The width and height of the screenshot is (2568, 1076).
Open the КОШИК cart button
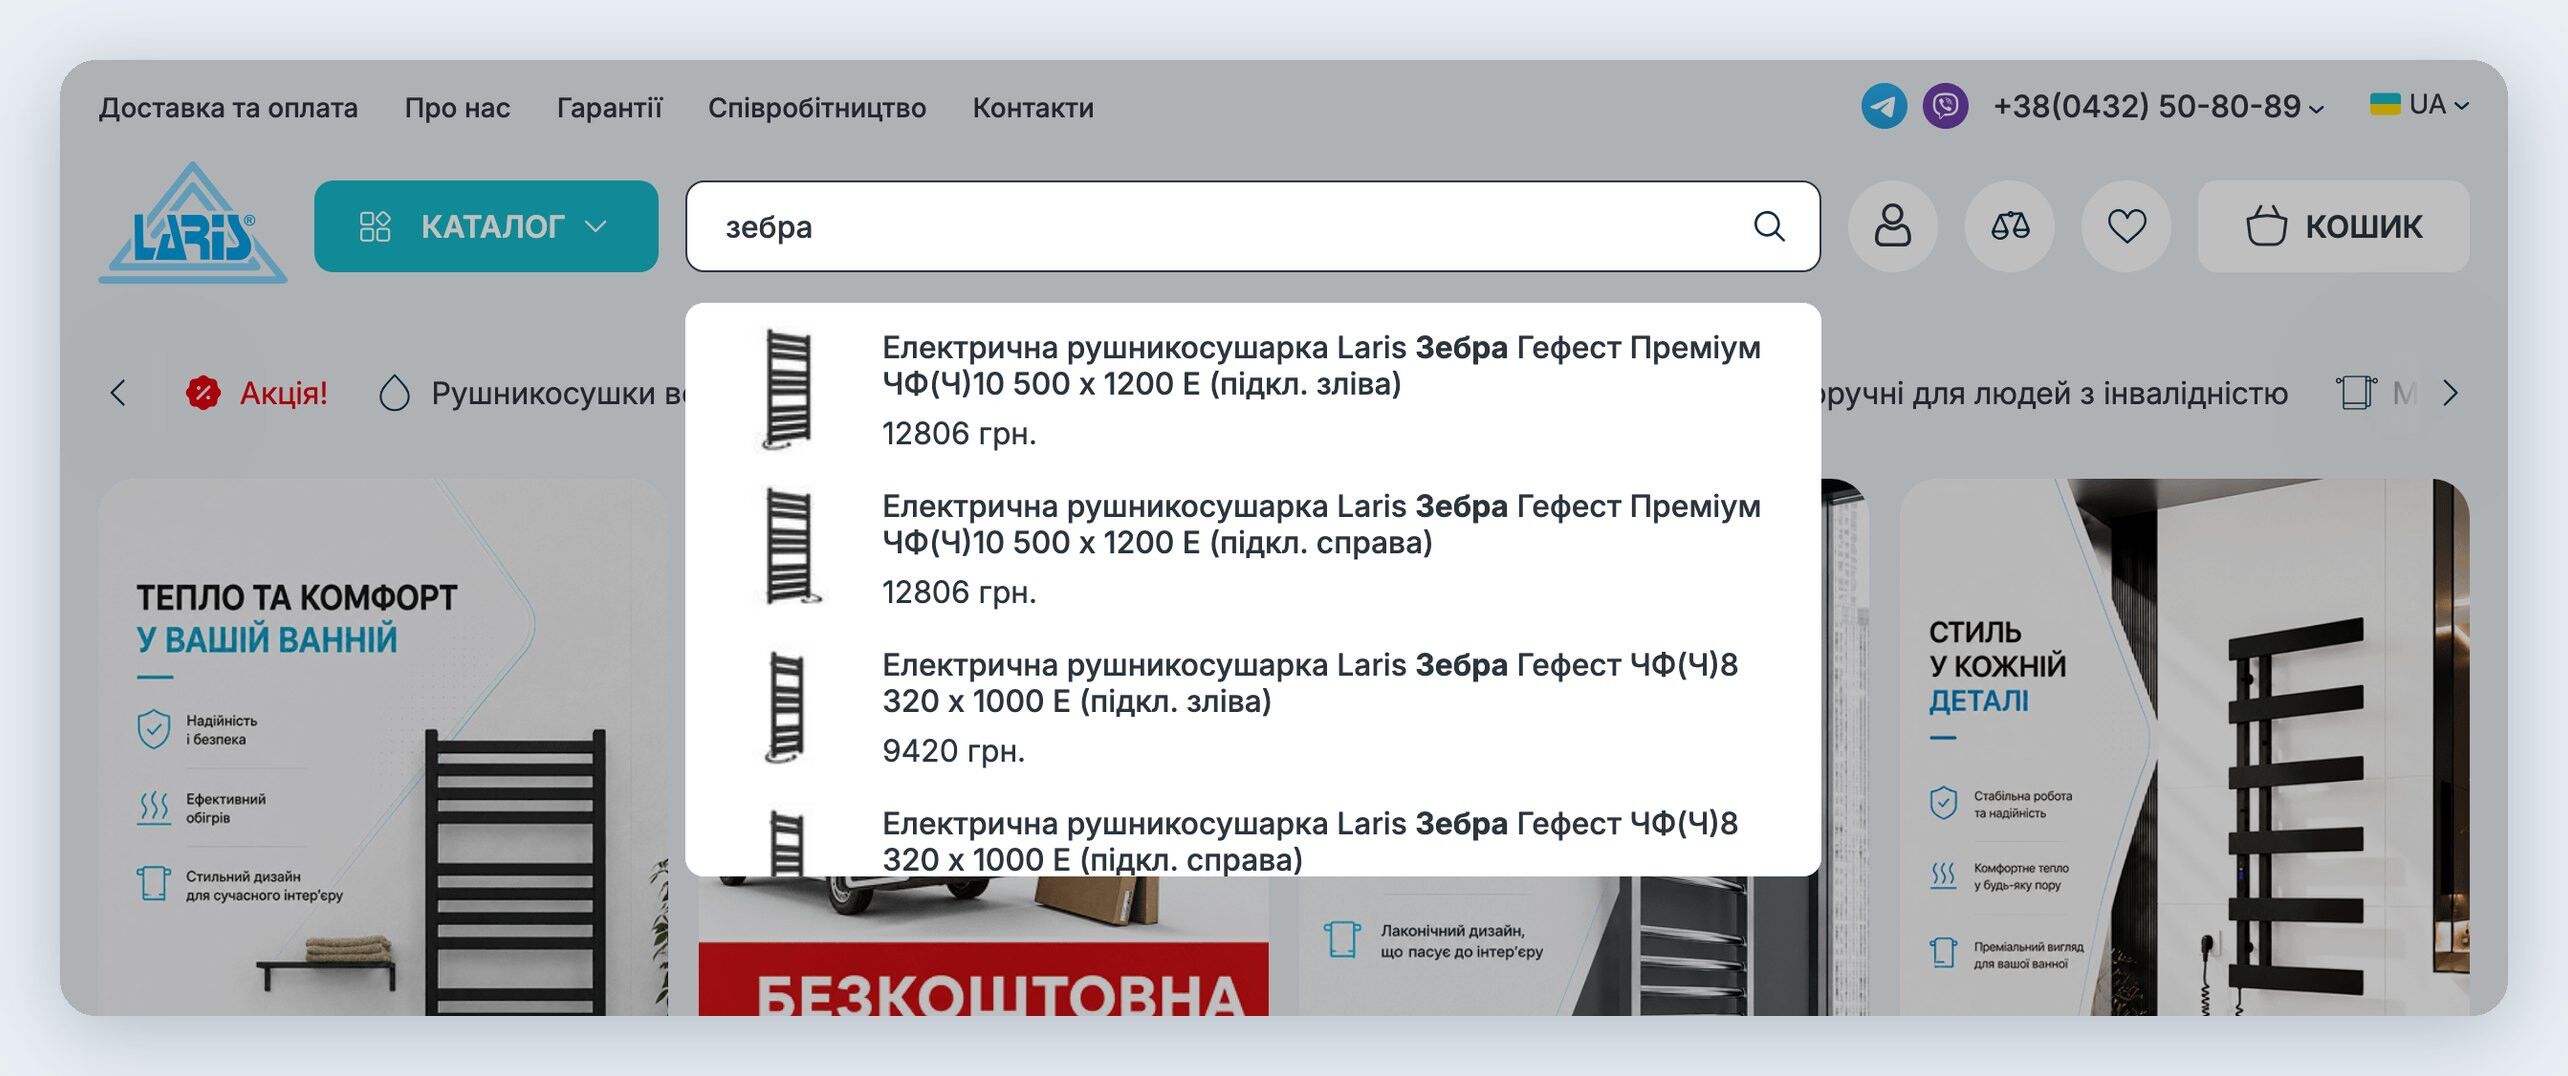pyautogui.click(x=2333, y=226)
